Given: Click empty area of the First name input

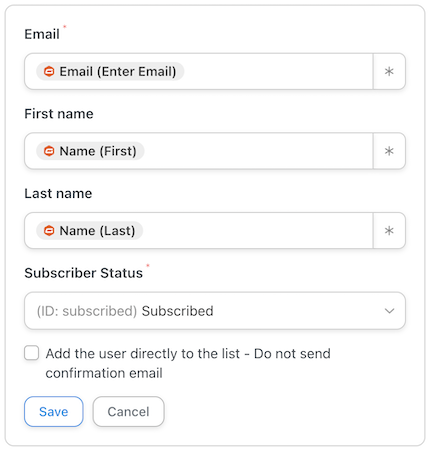Looking at the screenshot, I should tap(258, 151).
